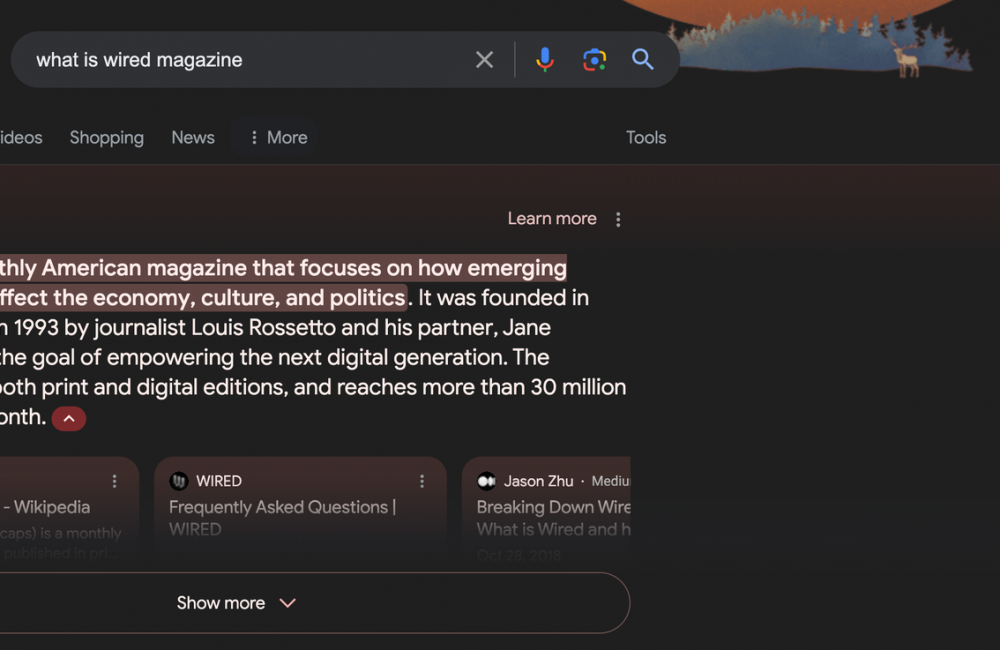Open three-dot menu on the WIRED card
This screenshot has height=650, width=1000.
pyautogui.click(x=422, y=482)
